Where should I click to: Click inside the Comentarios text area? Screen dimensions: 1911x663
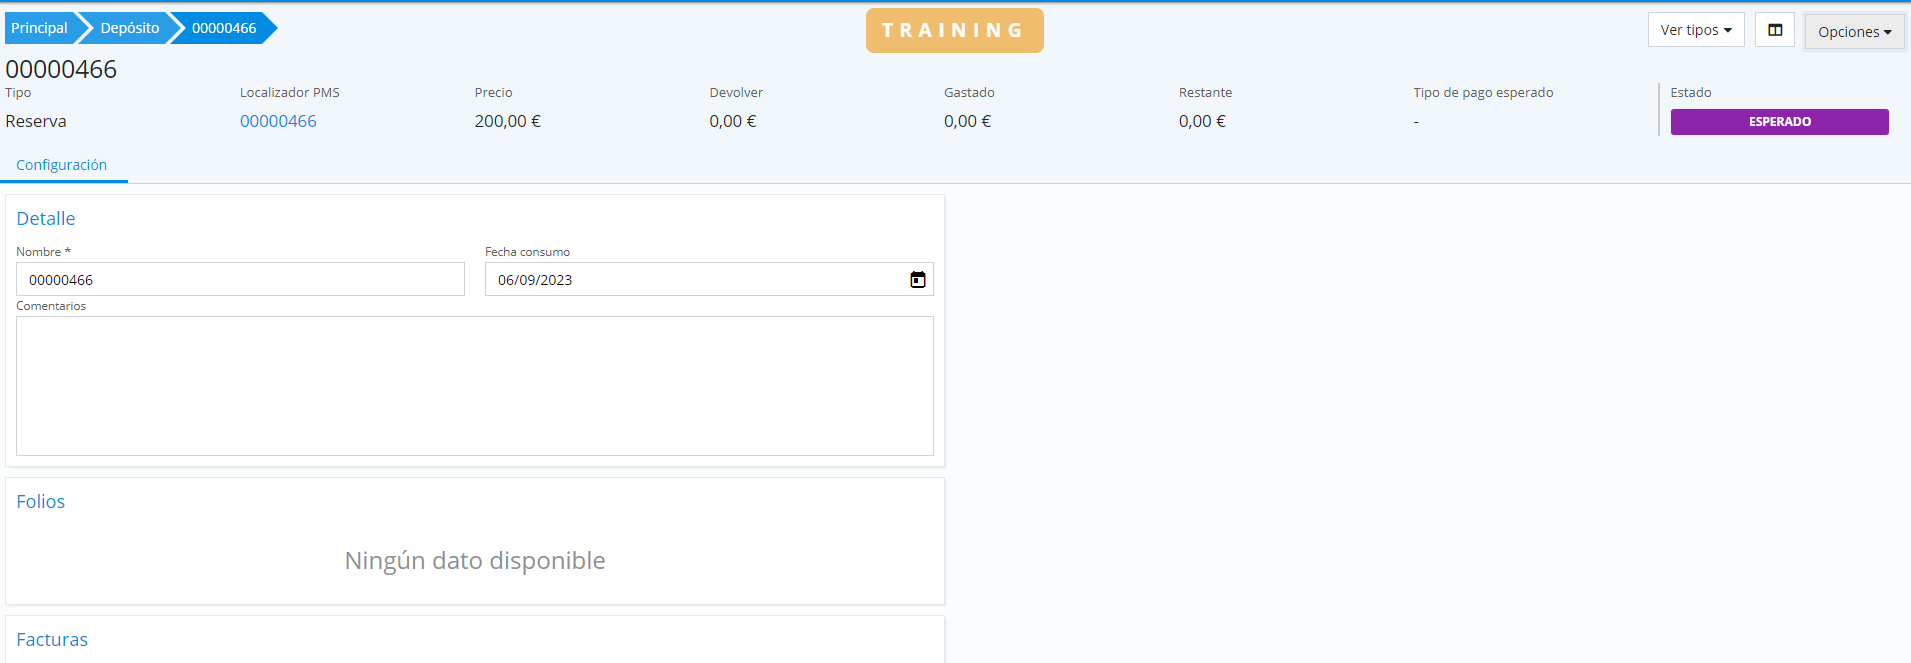pos(474,386)
